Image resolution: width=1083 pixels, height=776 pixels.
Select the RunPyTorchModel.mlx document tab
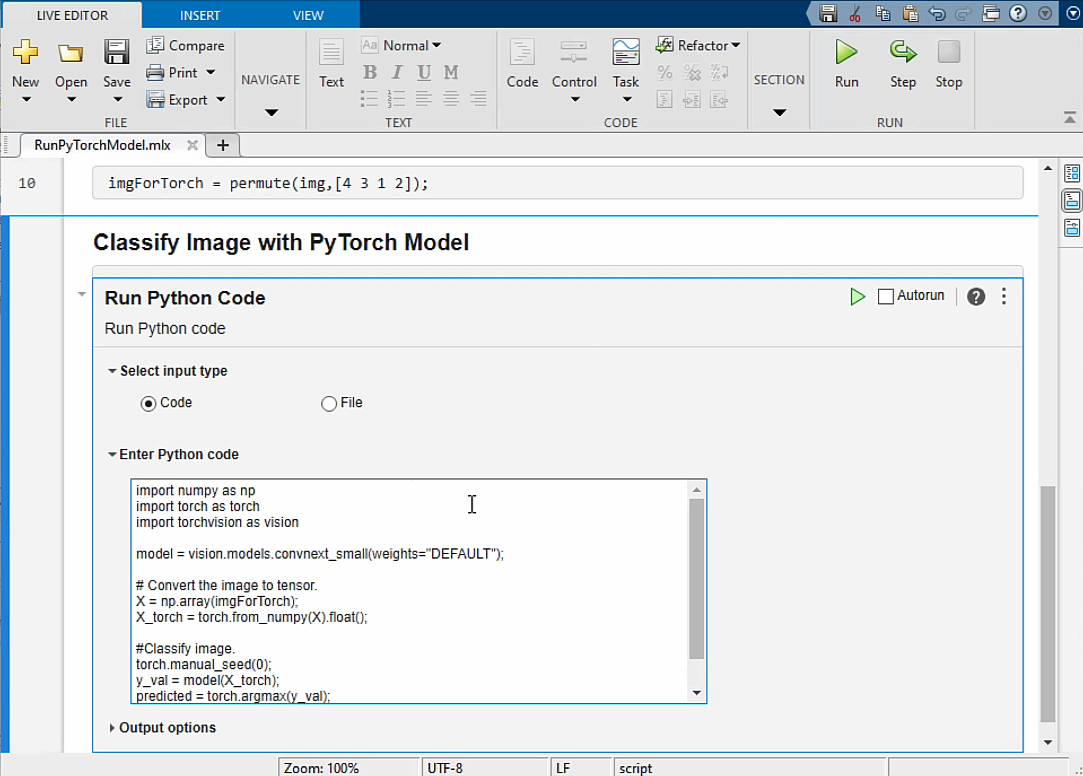click(x=102, y=145)
